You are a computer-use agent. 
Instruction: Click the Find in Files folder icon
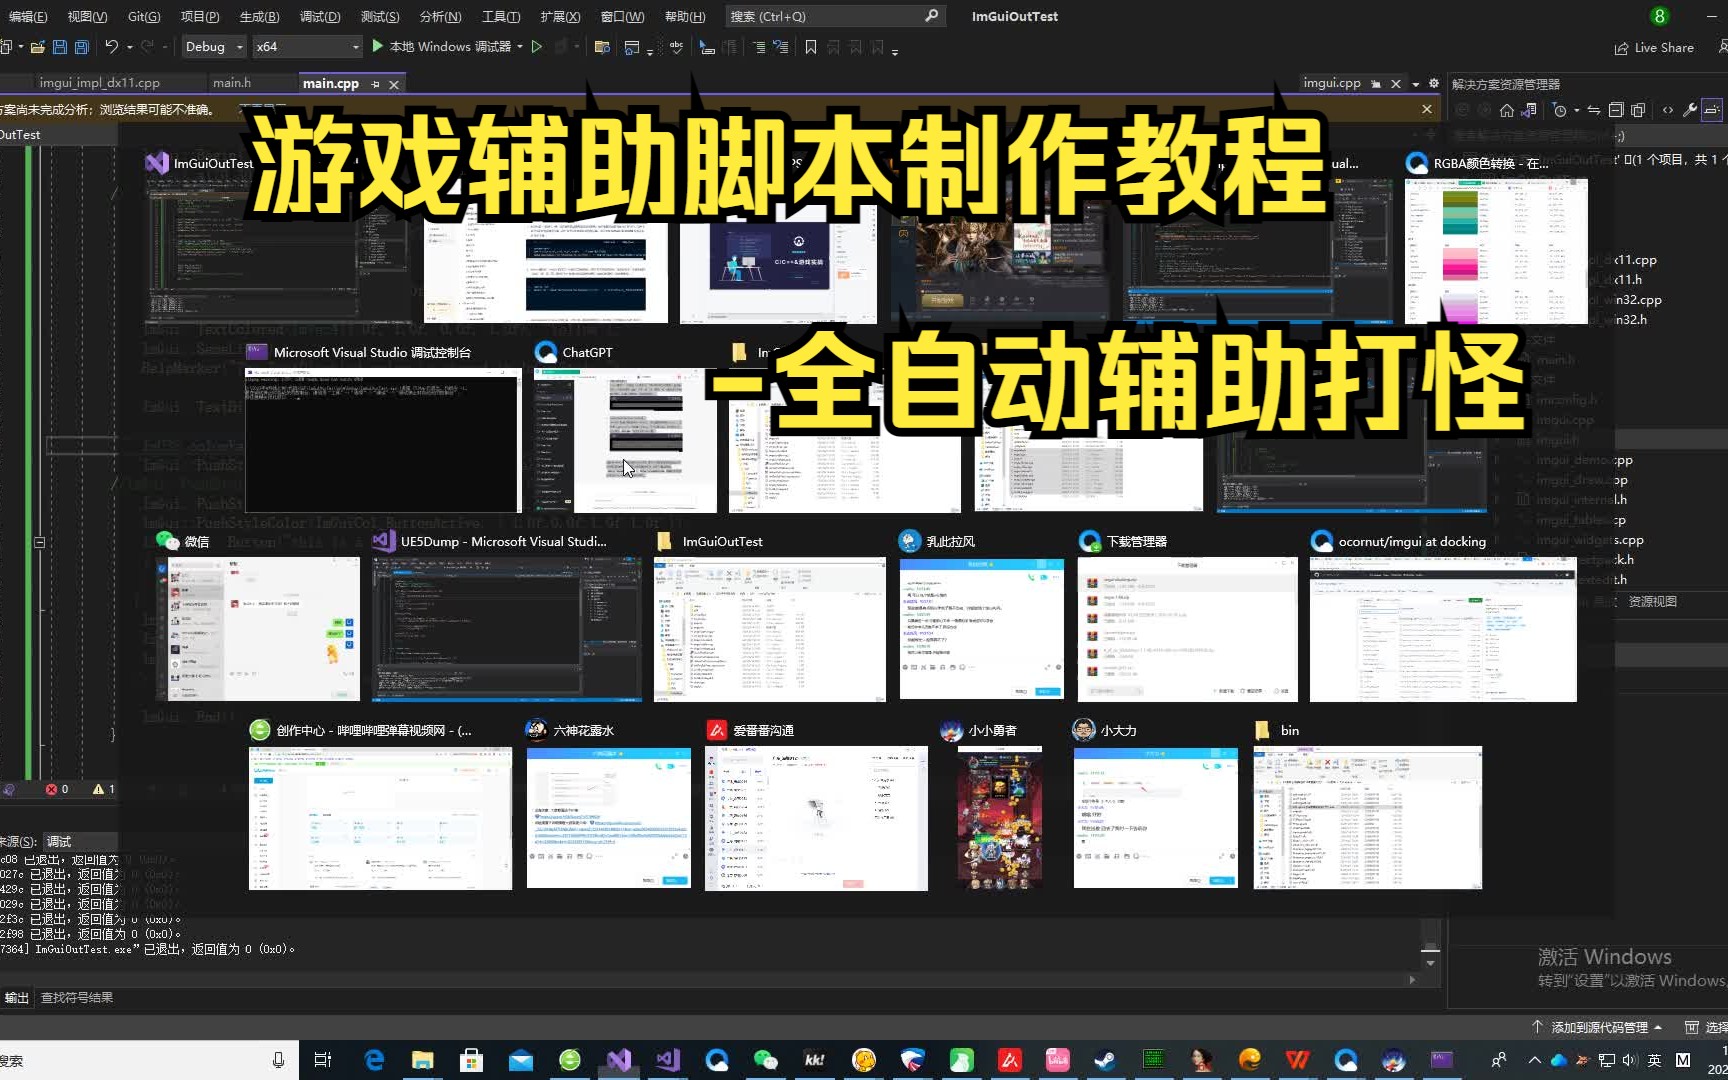pyautogui.click(x=602, y=47)
